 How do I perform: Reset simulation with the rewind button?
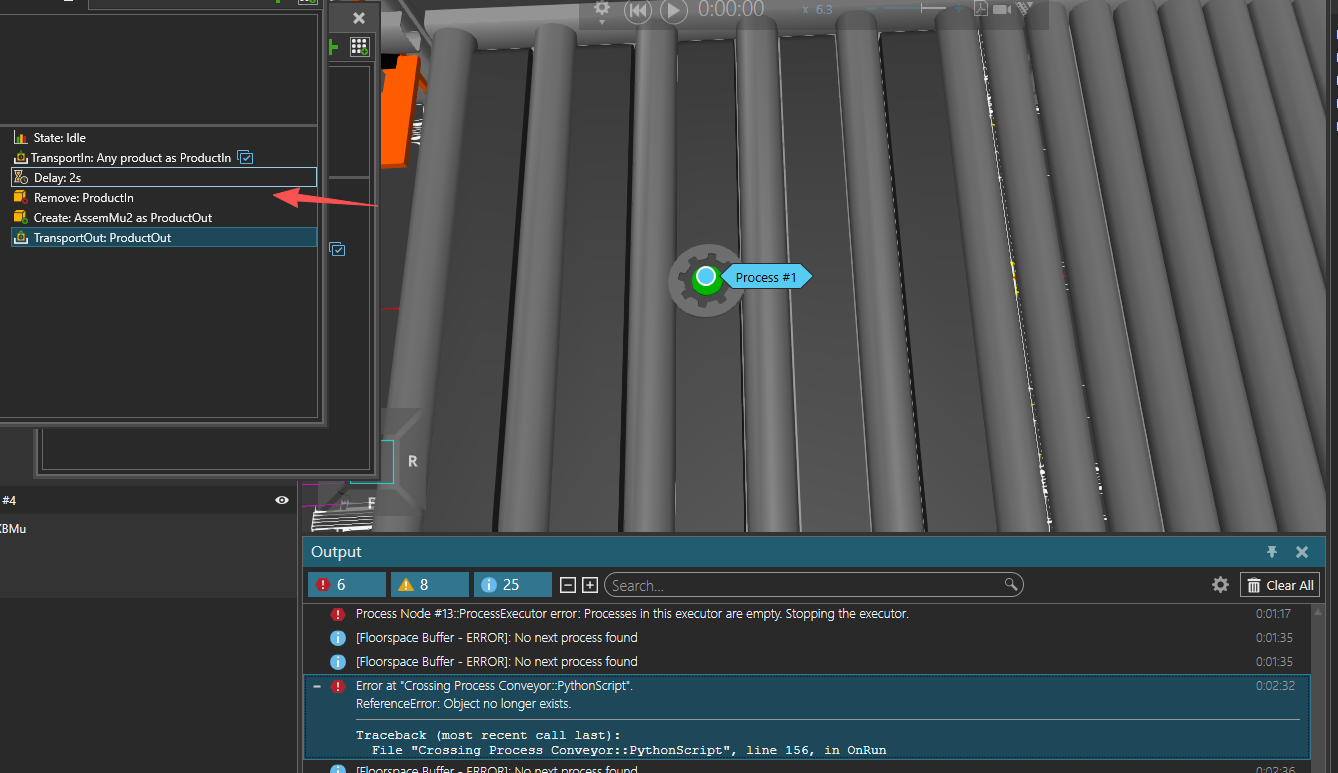pos(638,11)
